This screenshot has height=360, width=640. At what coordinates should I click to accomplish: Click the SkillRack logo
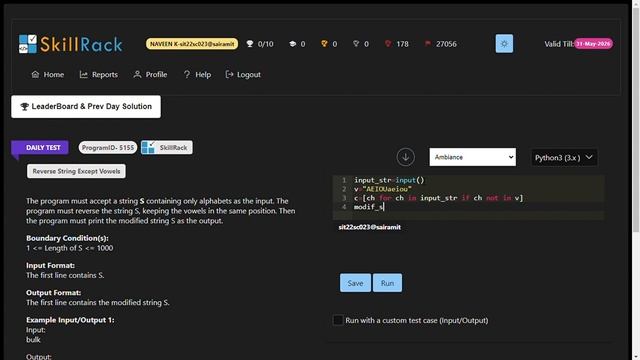point(70,44)
